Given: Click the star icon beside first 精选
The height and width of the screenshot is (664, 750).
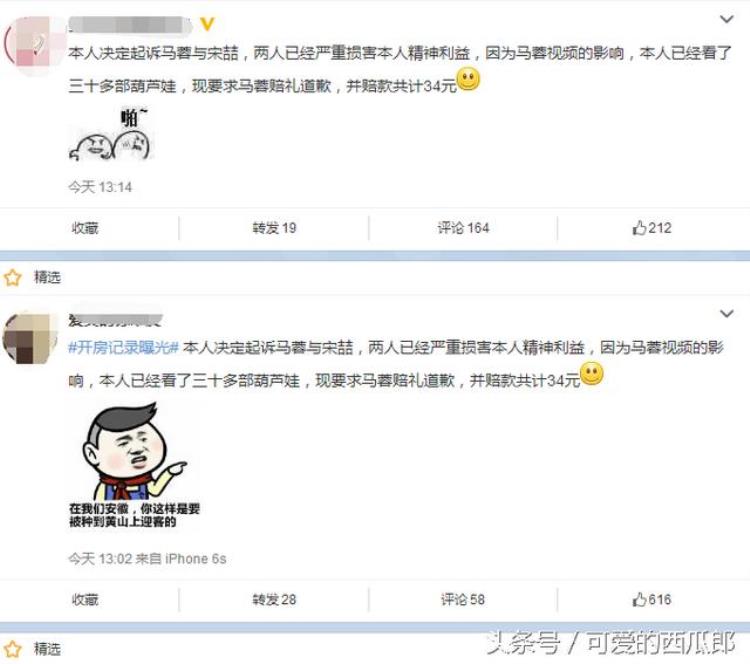Looking at the screenshot, I should coord(12,277).
